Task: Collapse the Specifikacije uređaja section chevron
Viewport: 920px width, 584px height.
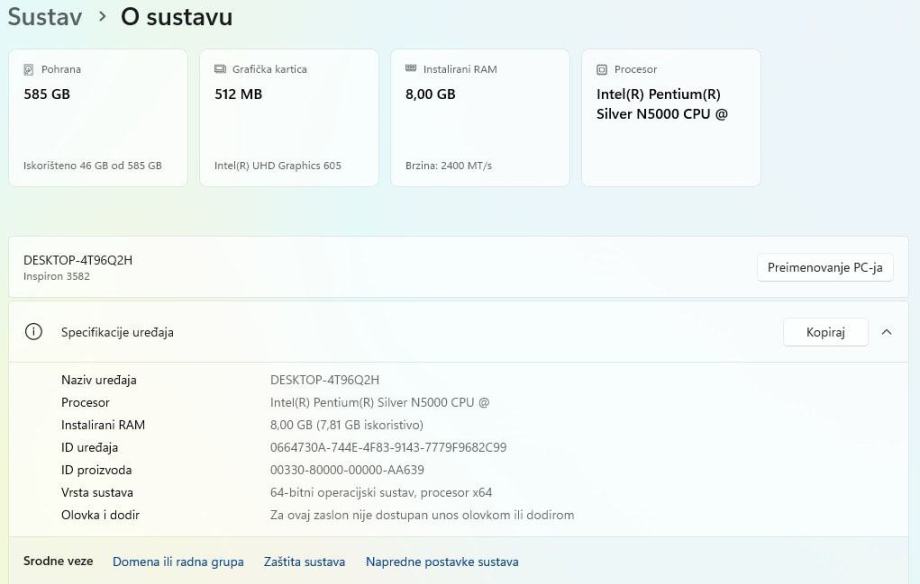Action: [x=886, y=332]
